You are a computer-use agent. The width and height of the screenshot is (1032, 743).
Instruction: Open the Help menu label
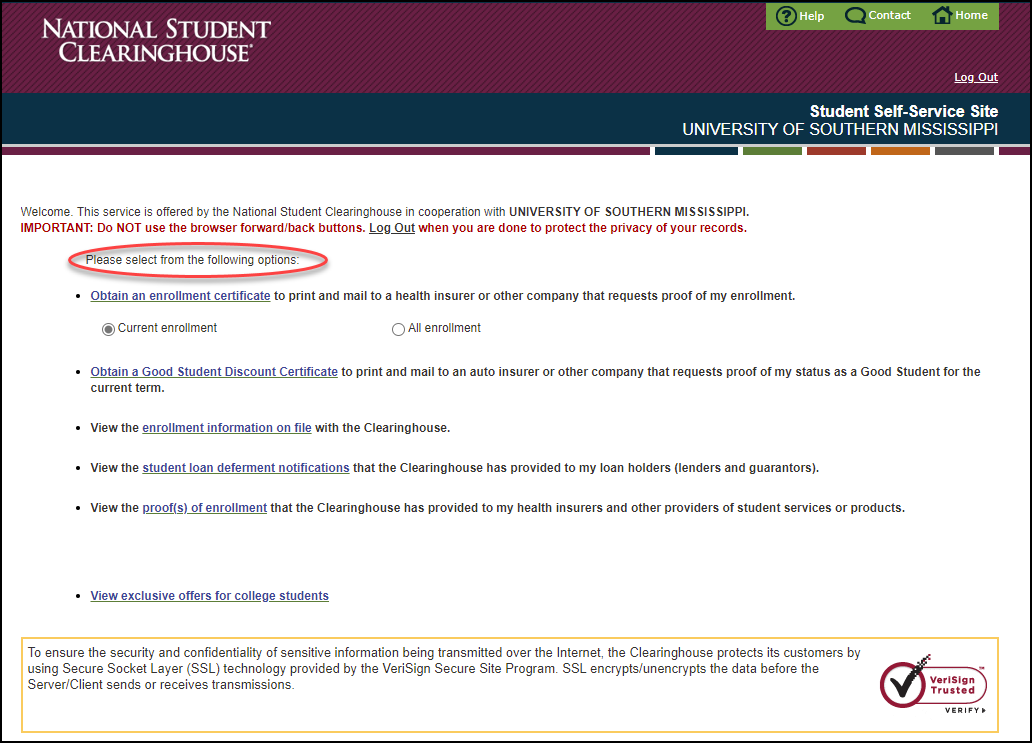(812, 16)
